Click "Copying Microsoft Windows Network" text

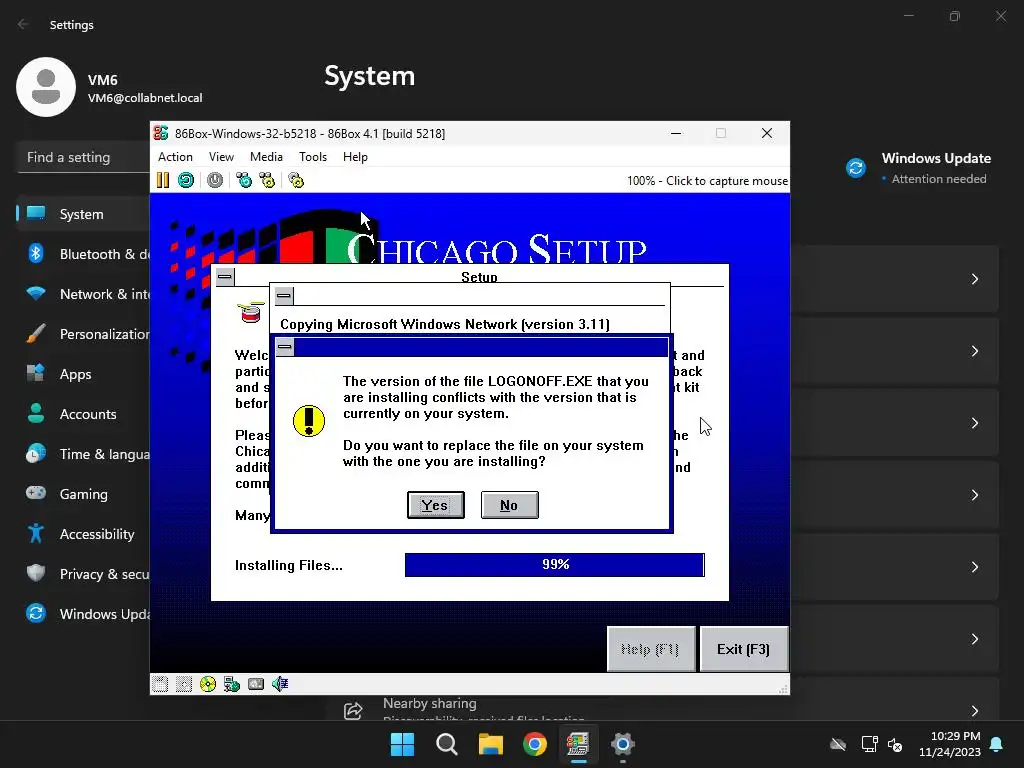click(x=398, y=324)
